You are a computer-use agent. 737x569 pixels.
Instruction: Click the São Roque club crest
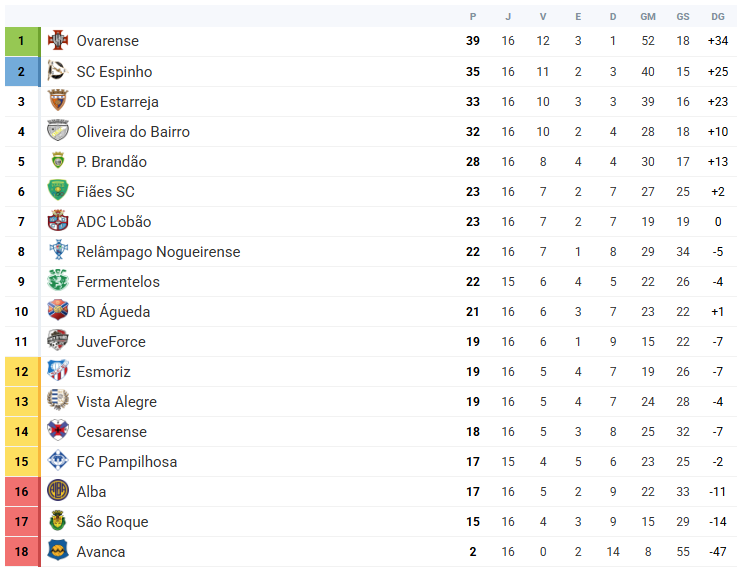tap(58, 521)
